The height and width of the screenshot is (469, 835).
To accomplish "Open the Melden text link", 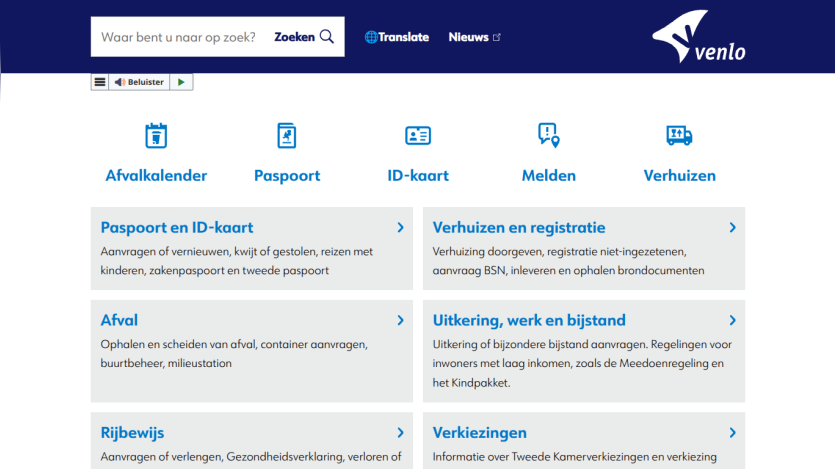I will (x=549, y=176).
